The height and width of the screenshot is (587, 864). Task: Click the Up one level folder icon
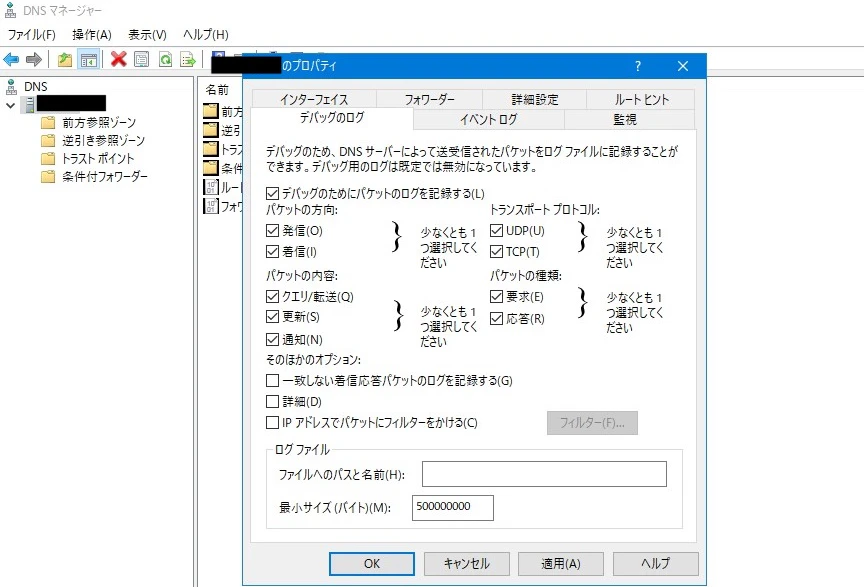(x=65, y=59)
